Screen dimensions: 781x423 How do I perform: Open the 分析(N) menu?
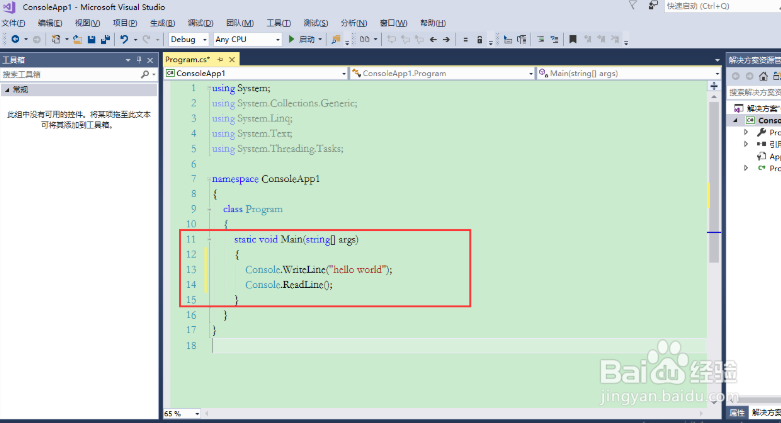tap(354, 23)
